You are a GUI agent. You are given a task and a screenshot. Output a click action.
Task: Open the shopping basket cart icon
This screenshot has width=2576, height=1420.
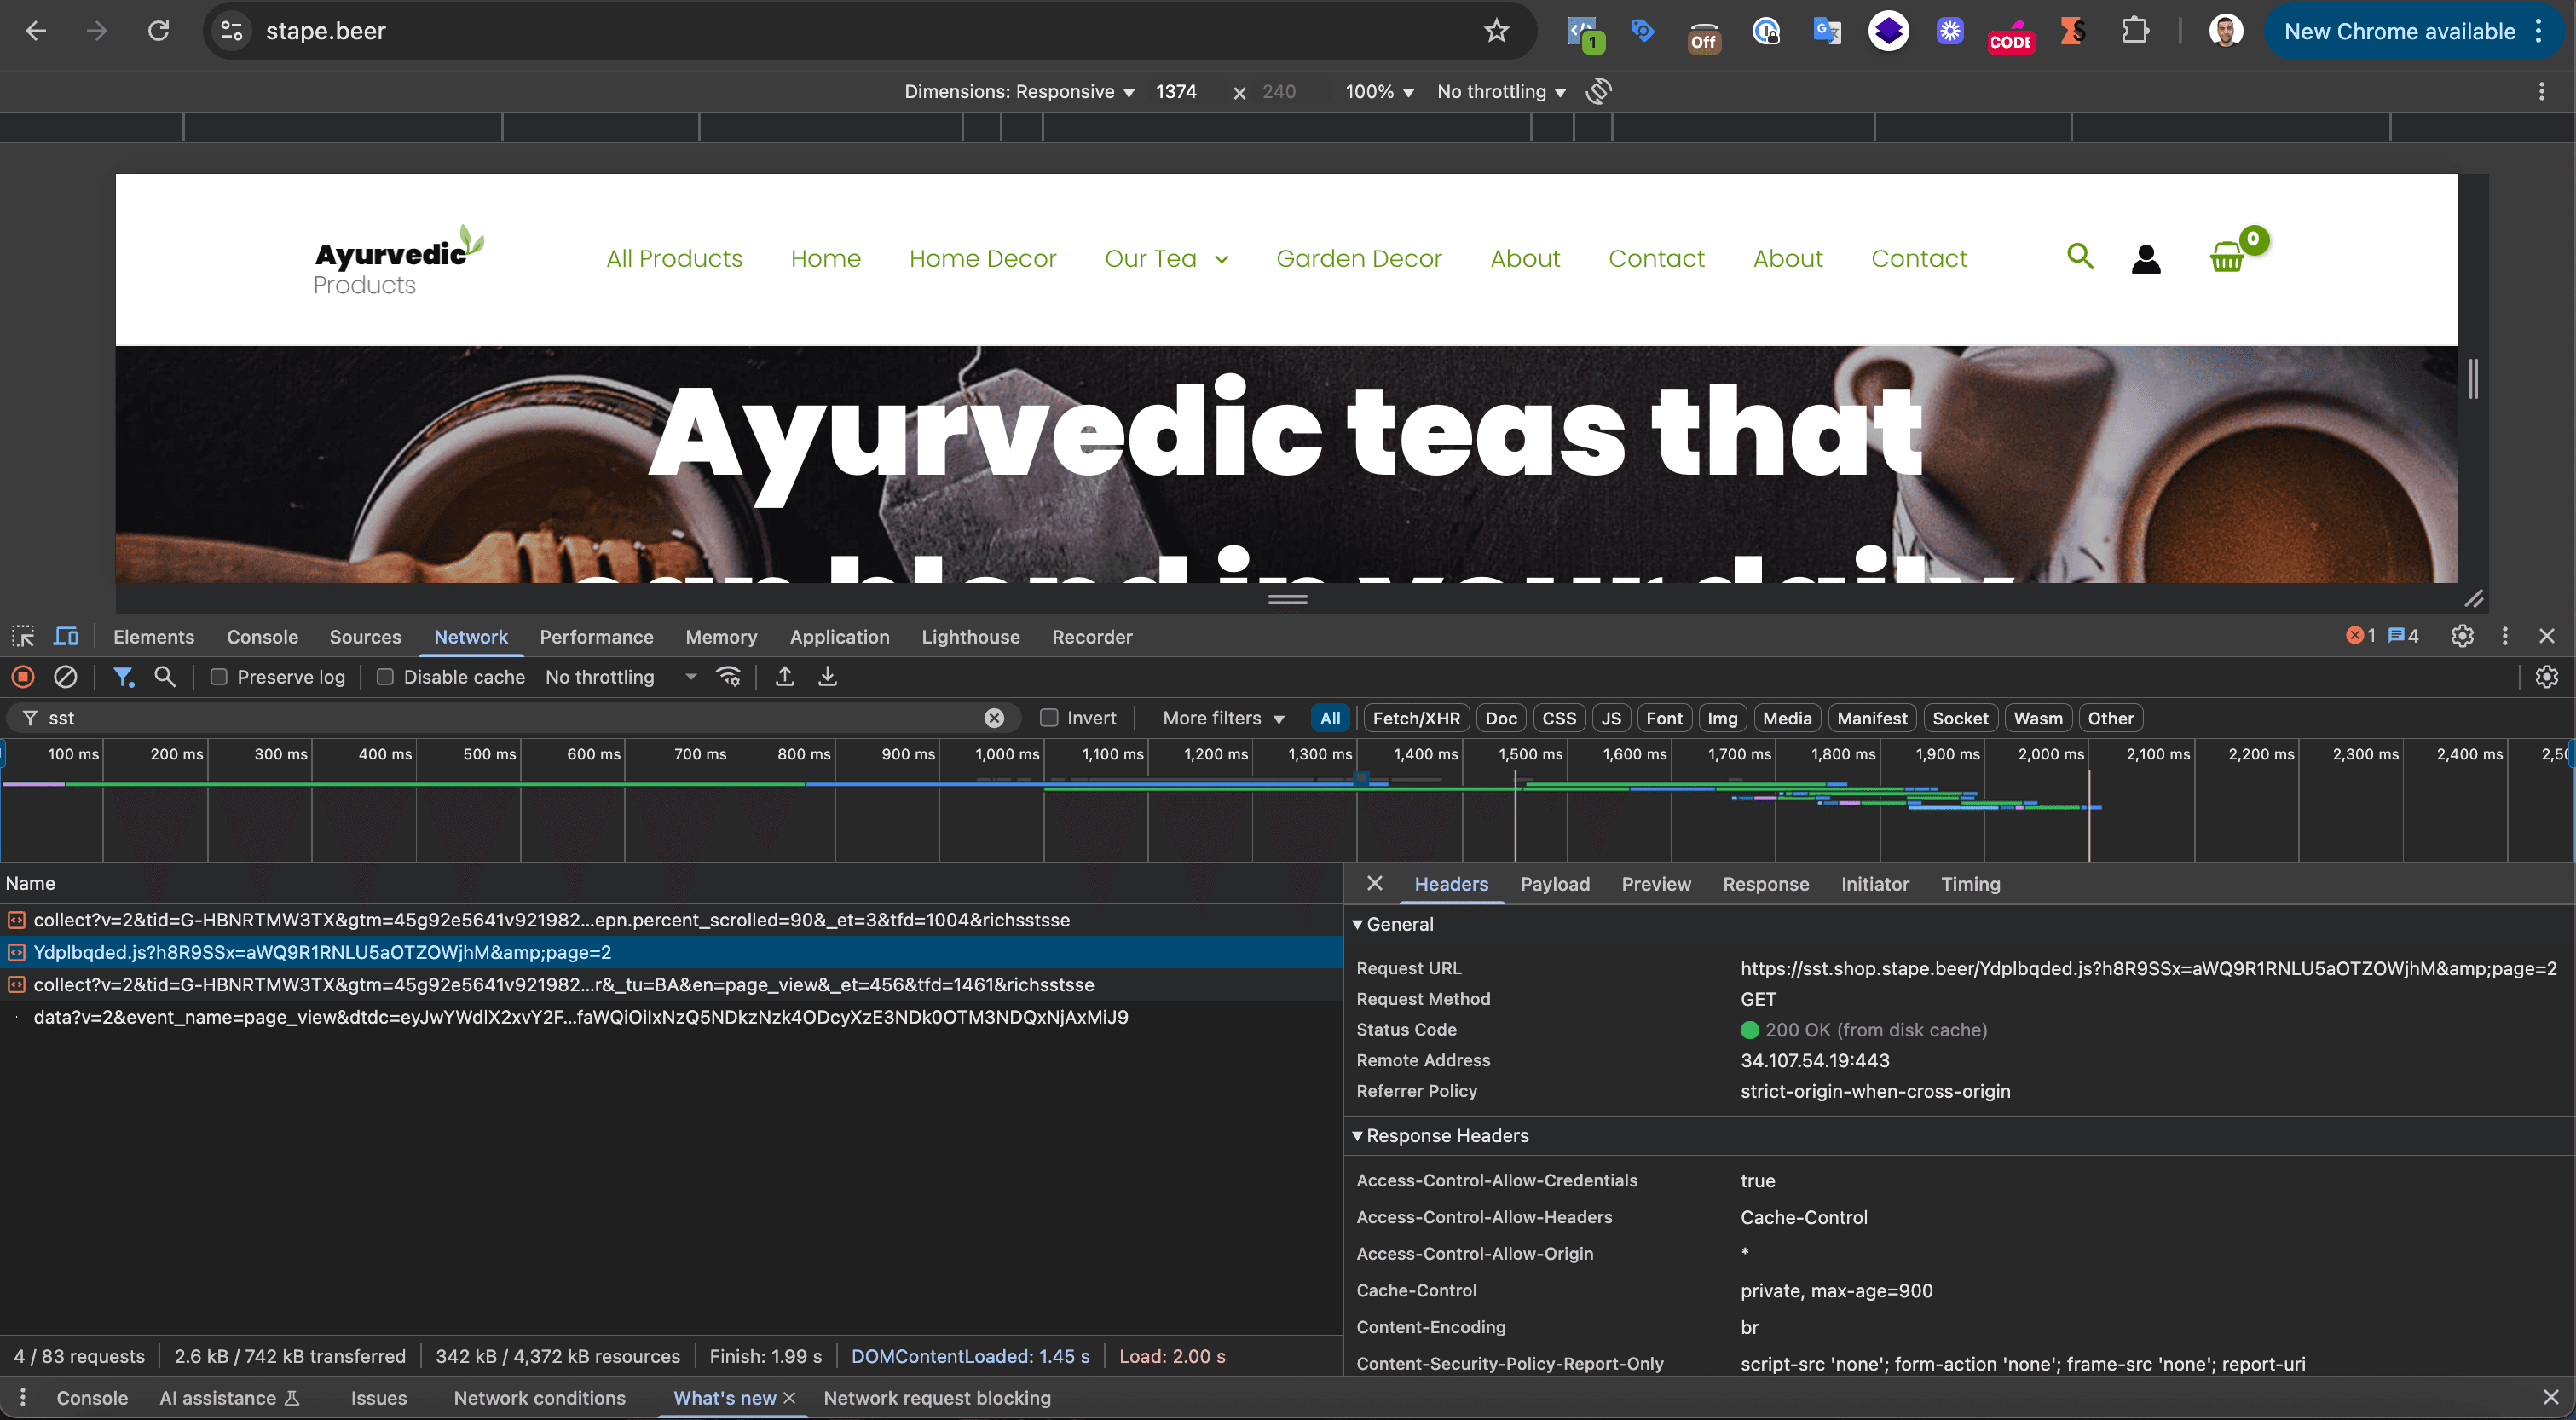(2227, 258)
